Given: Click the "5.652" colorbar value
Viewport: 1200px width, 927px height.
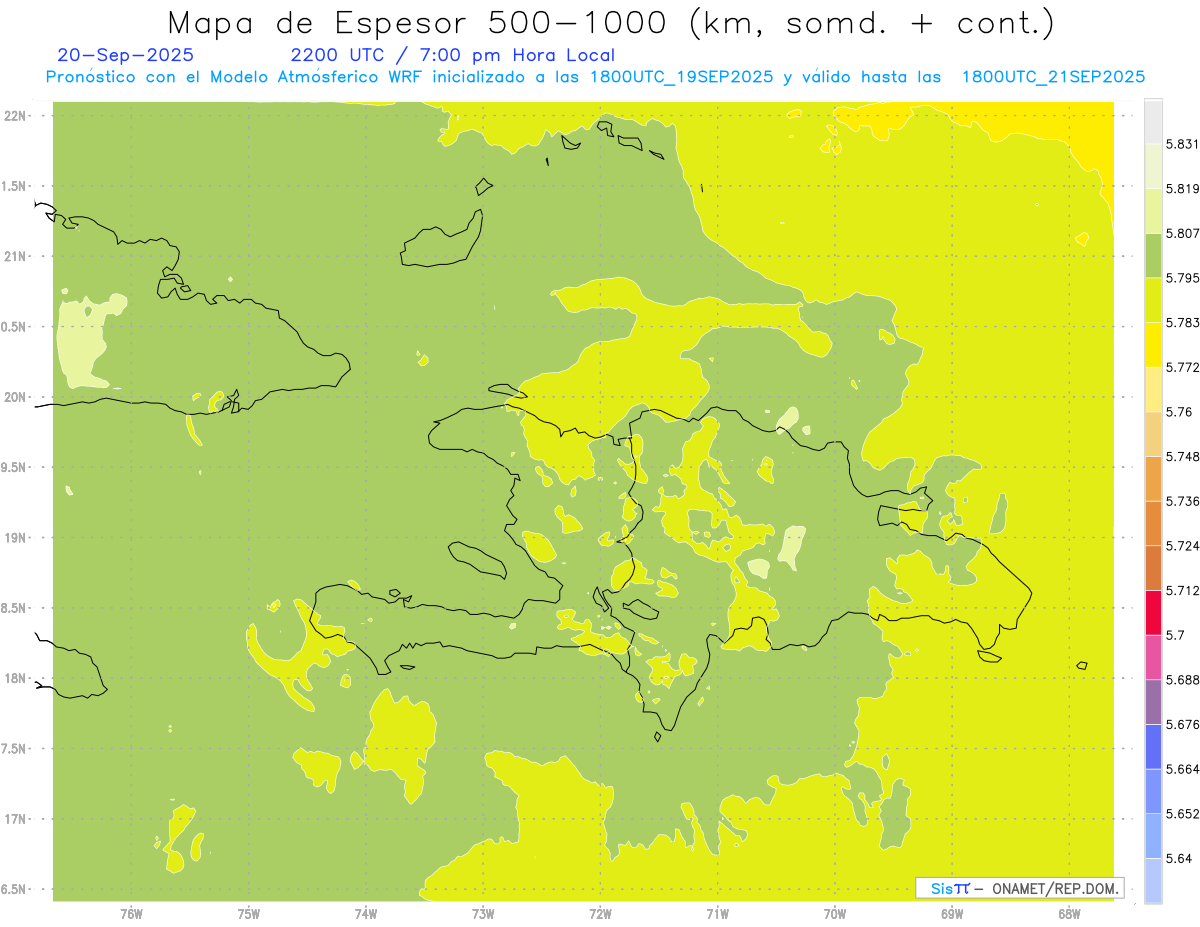Looking at the screenshot, I should (x=1182, y=814).
